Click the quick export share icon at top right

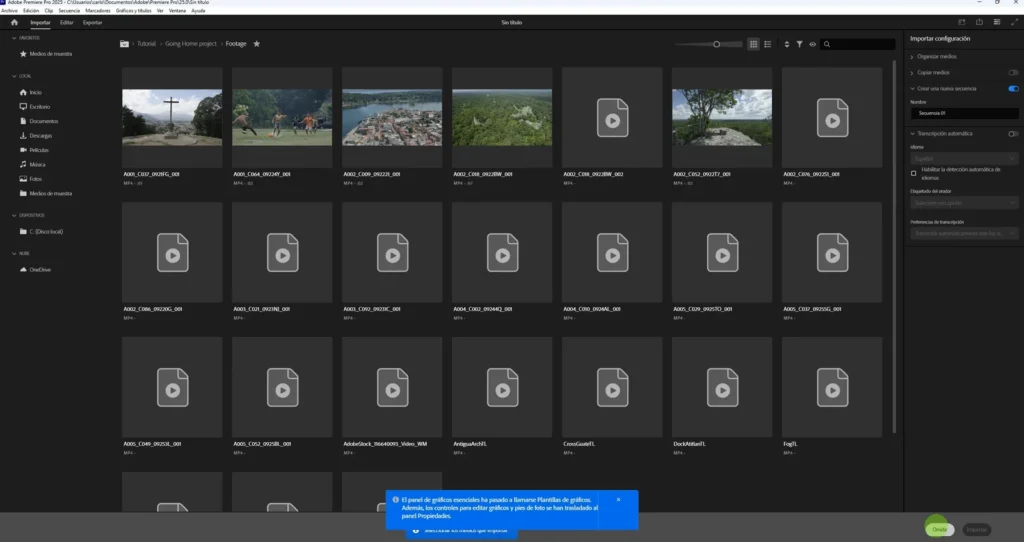point(979,22)
